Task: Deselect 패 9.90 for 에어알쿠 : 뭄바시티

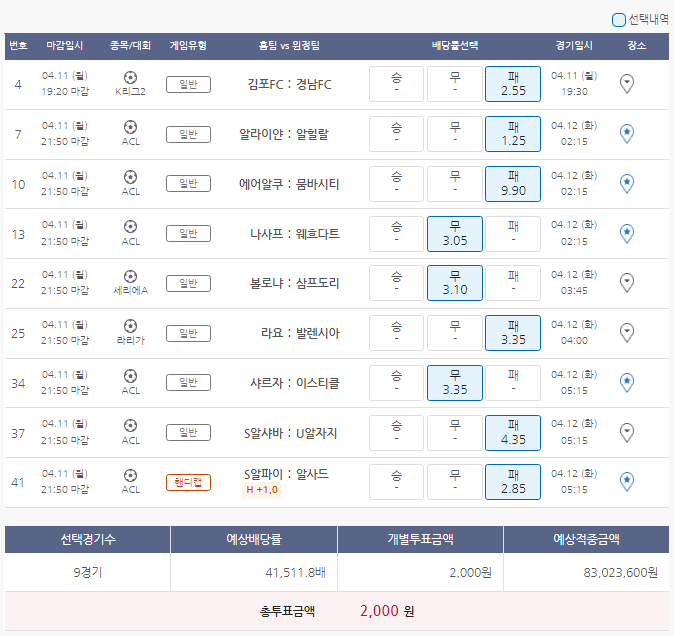Action: click(x=513, y=183)
